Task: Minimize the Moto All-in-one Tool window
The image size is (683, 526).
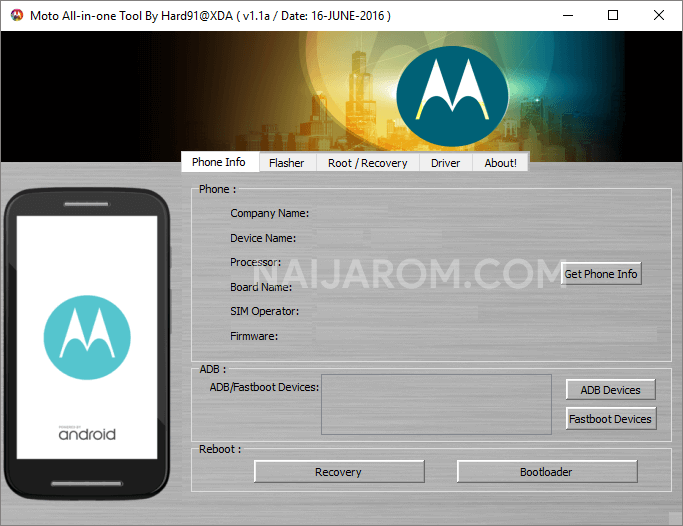Action: 568,15
